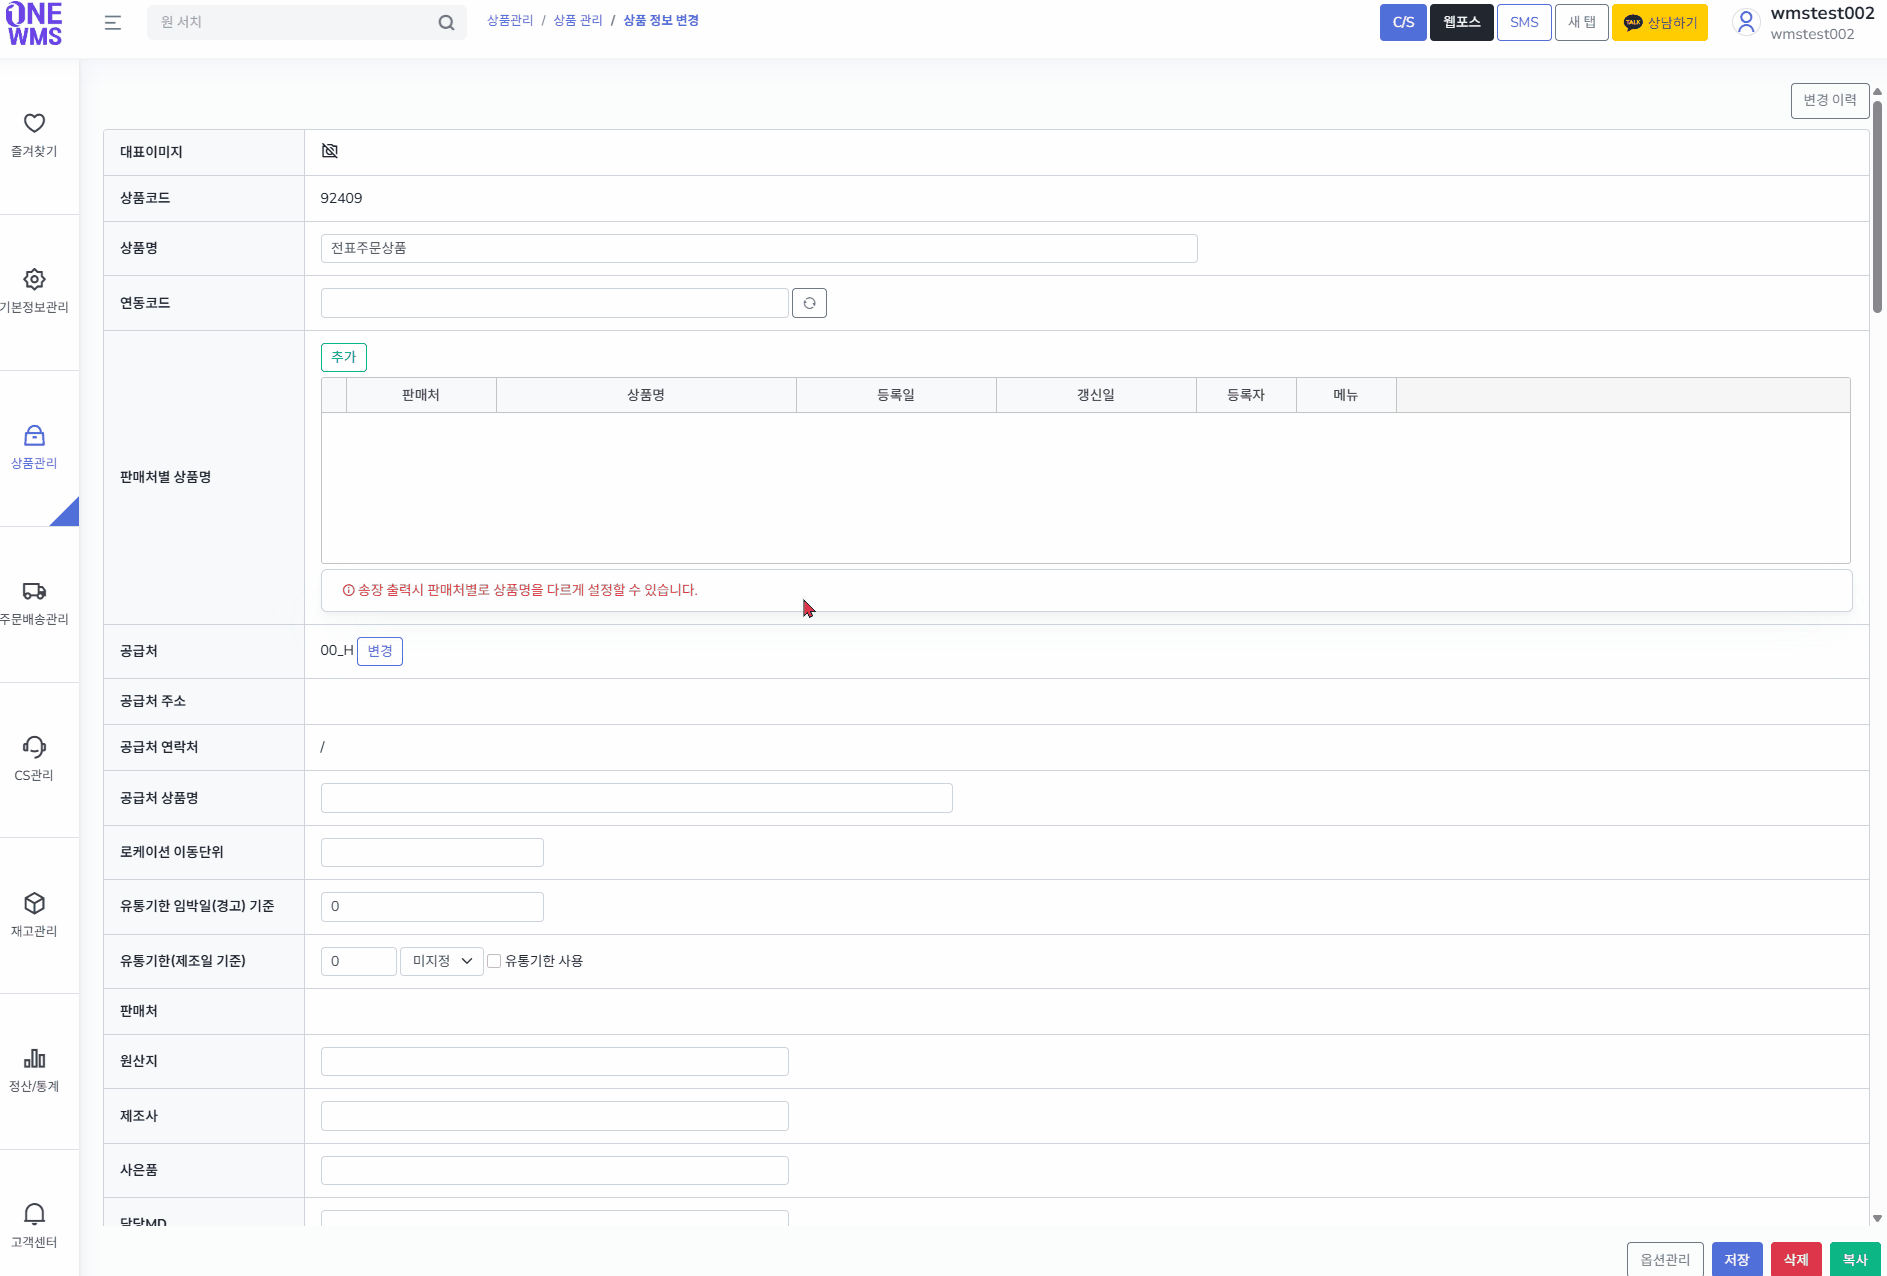
Task: Click supplier name 00_H
Action: [337, 651]
